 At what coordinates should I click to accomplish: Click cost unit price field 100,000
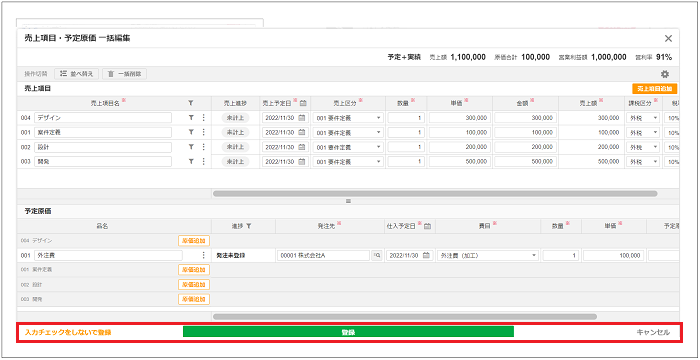point(614,255)
